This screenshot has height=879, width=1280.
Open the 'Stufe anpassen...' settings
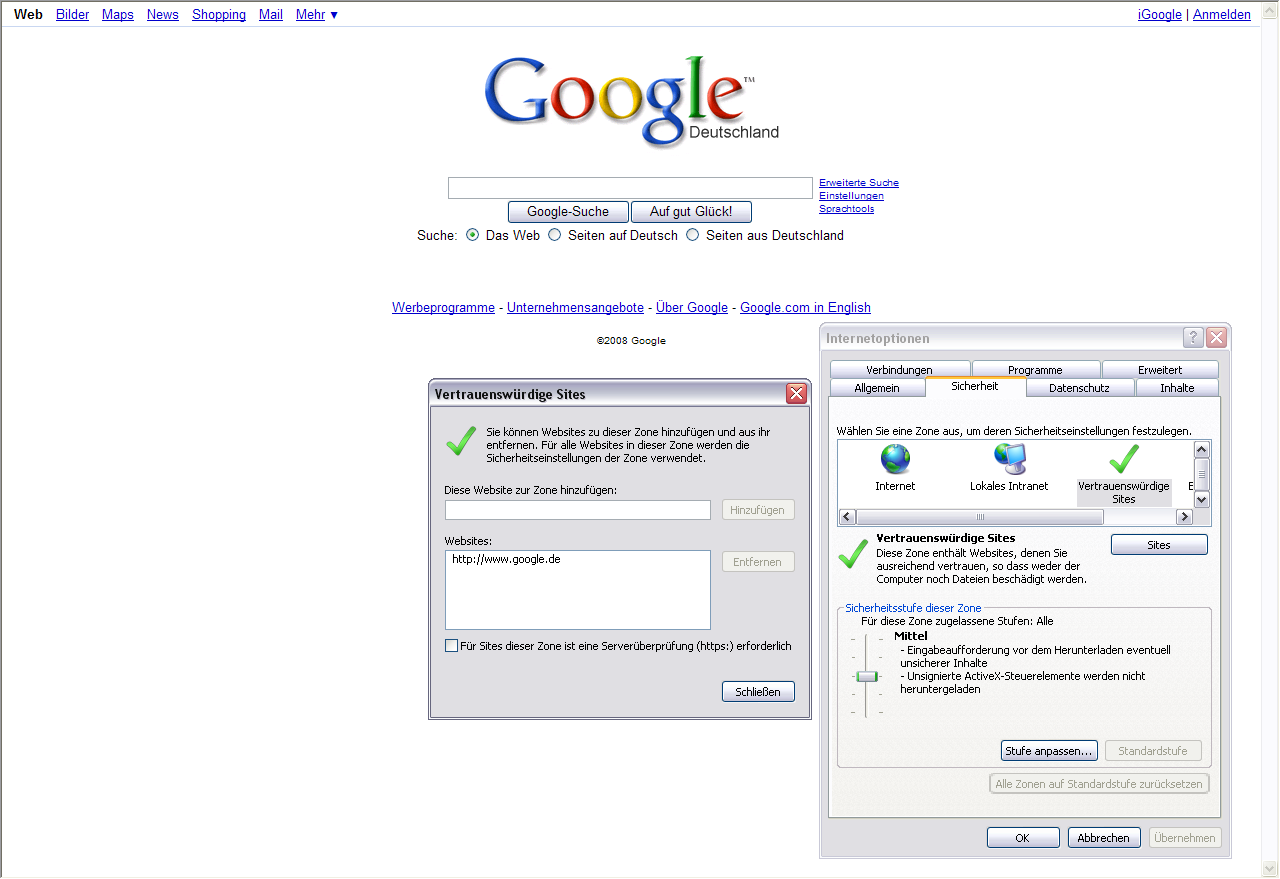[1049, 751]
